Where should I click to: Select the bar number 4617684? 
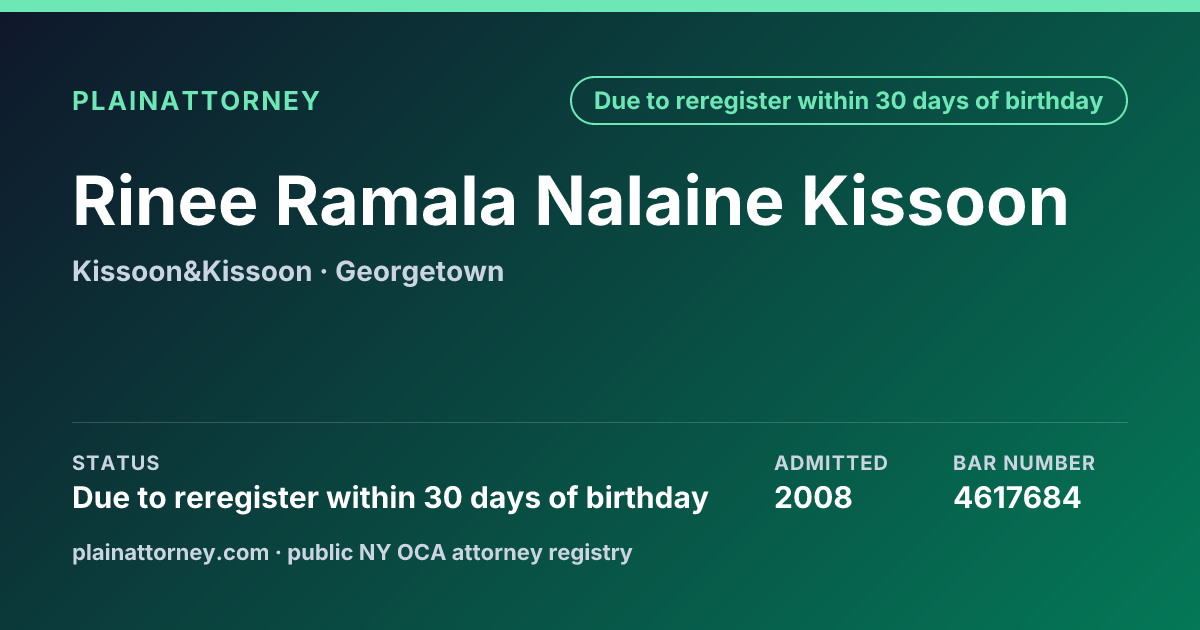pyautogui.click(x=1017, y=498)
